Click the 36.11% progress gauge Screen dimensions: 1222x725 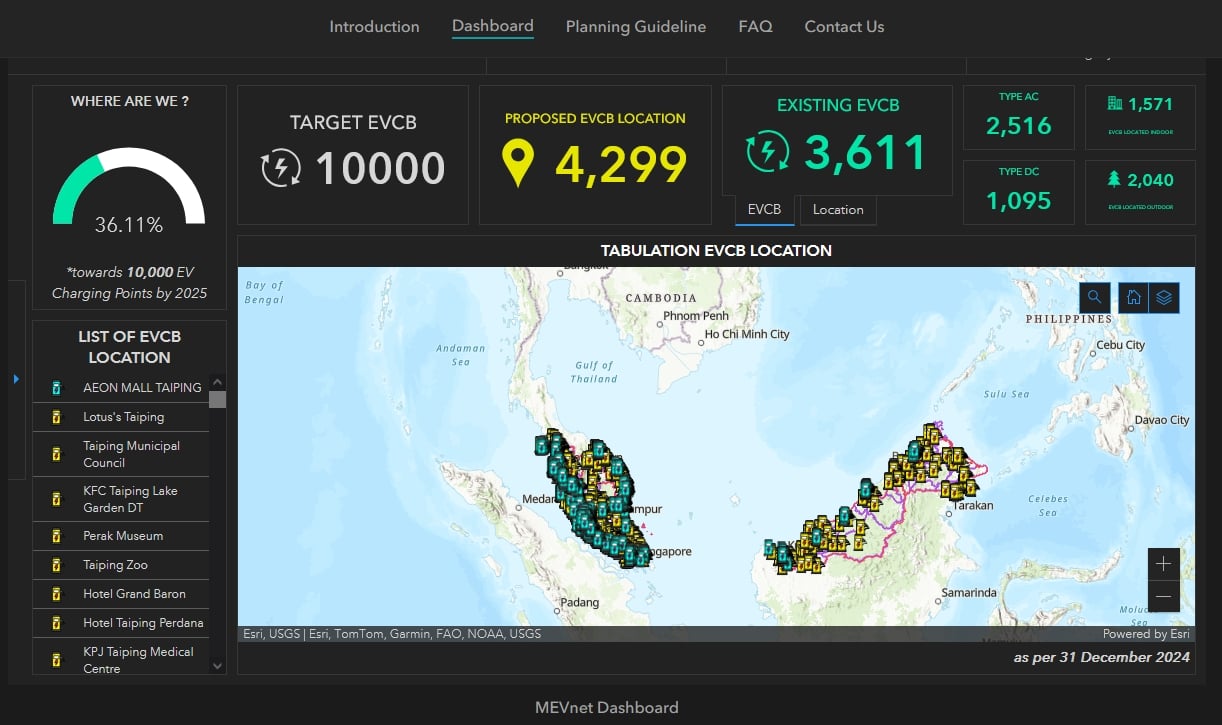pyautogui.click(x=129, y=192)
